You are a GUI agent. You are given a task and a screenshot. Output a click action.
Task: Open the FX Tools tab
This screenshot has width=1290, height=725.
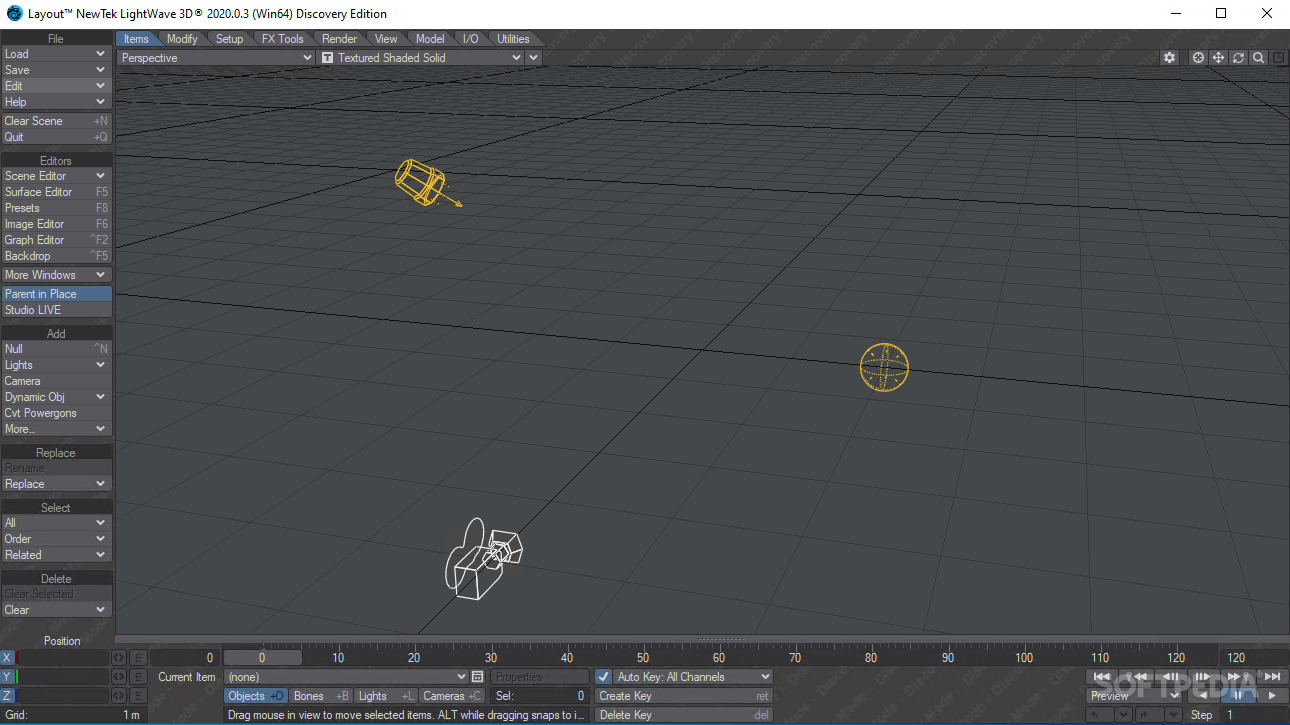pos(283,39)
